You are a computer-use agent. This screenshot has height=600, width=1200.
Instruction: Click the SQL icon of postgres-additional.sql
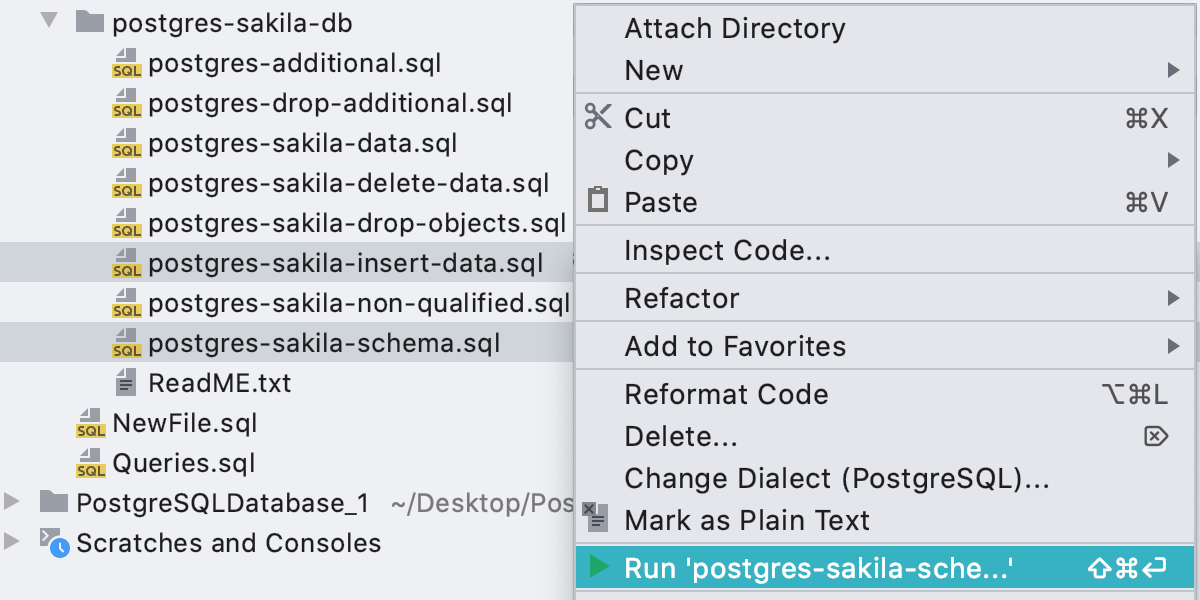pos(127,64)
